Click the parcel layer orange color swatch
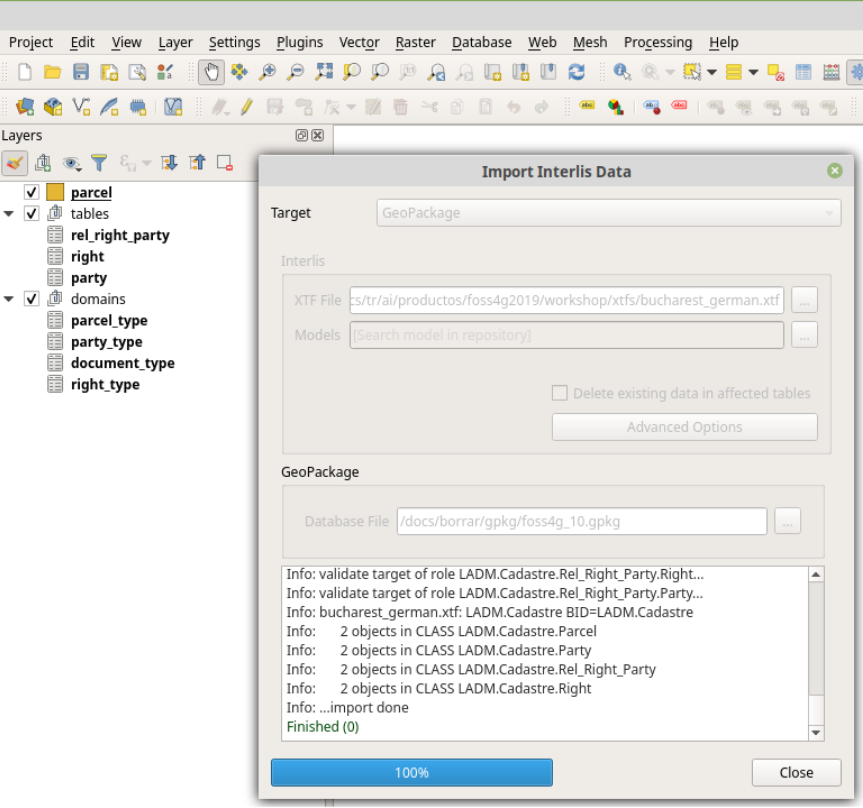Viewport: 863px width, 808px height. pos(55,192)
